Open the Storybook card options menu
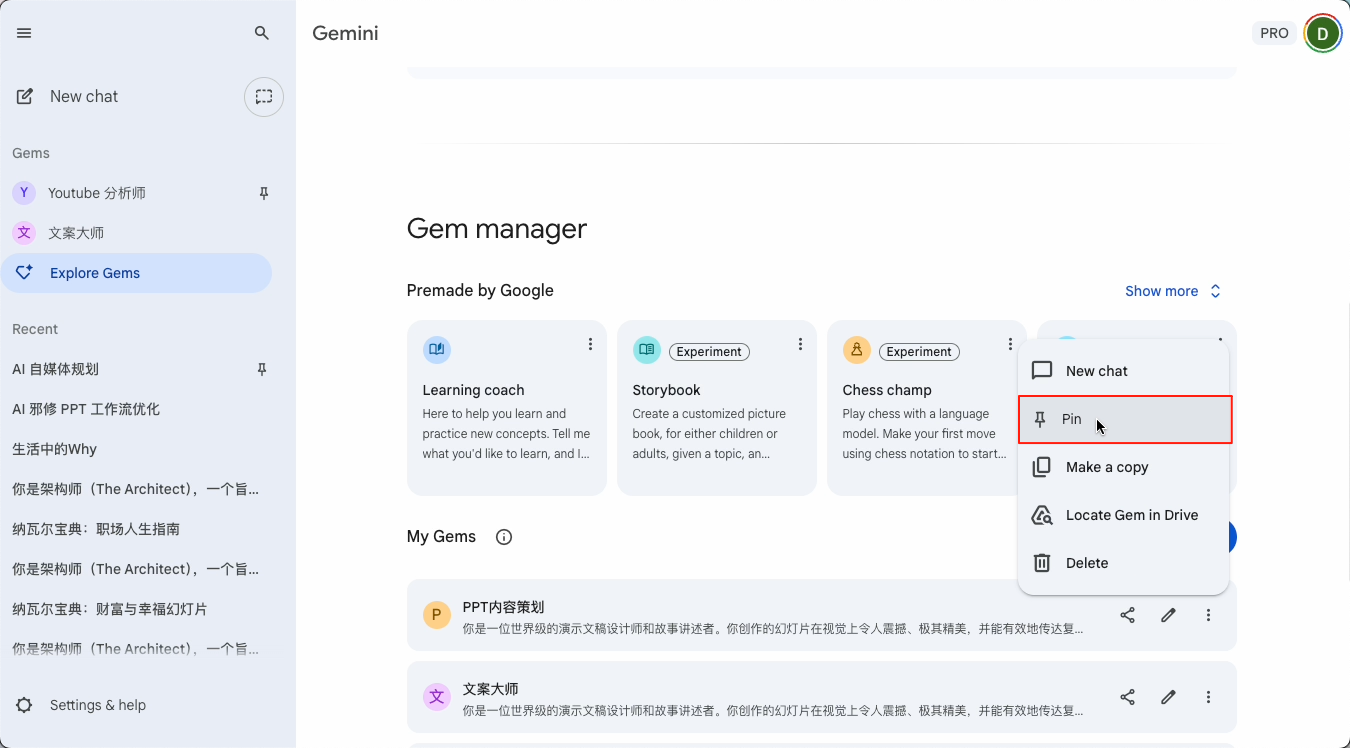1350x748 pixels. click(x=800, y=344)
